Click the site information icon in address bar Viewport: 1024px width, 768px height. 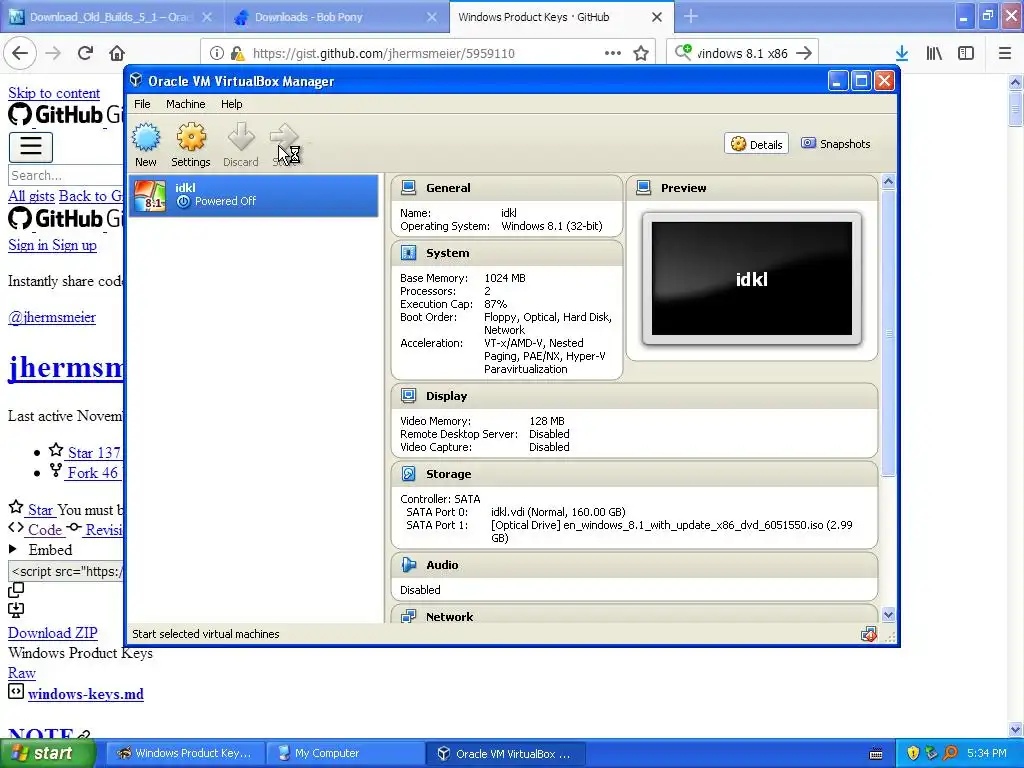217,53
